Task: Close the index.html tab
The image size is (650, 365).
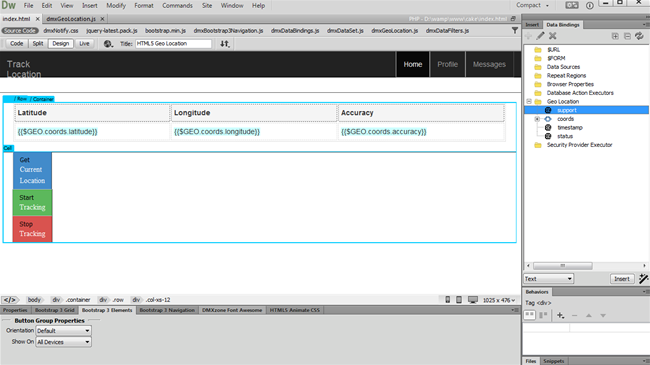Action: point(37,19)
